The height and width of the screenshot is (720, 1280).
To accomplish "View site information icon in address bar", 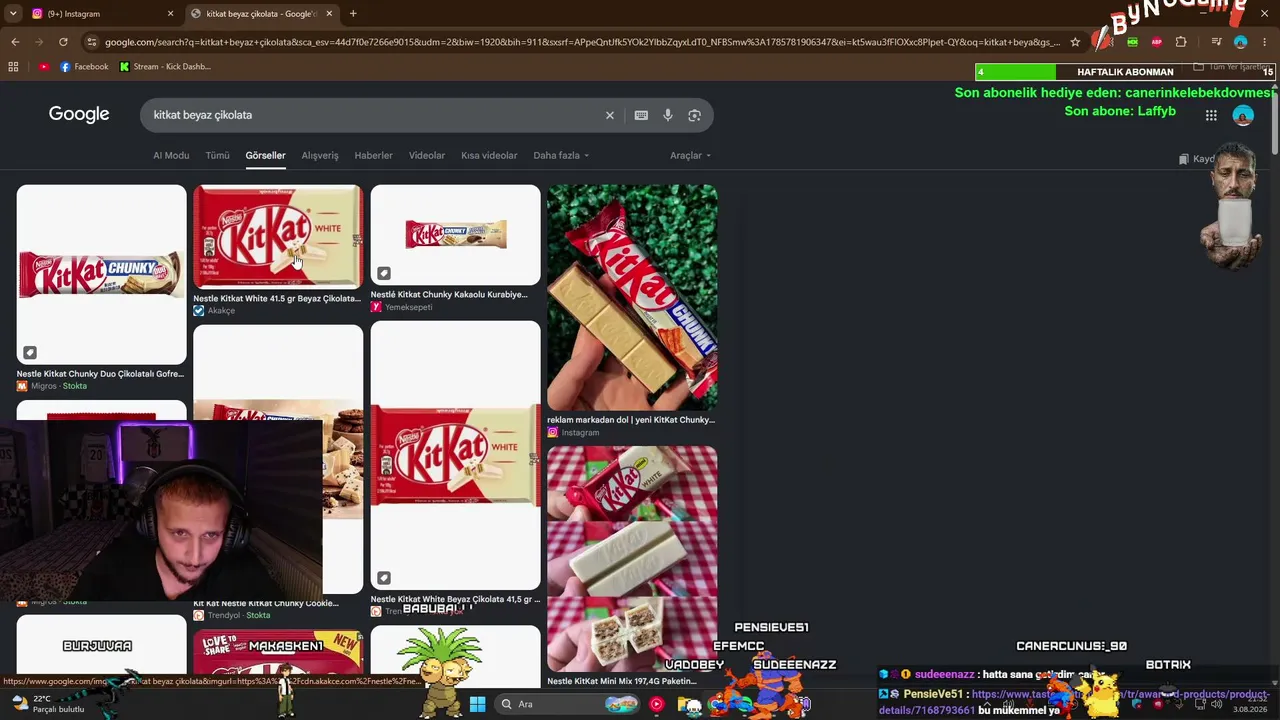I will click(92, 42).
